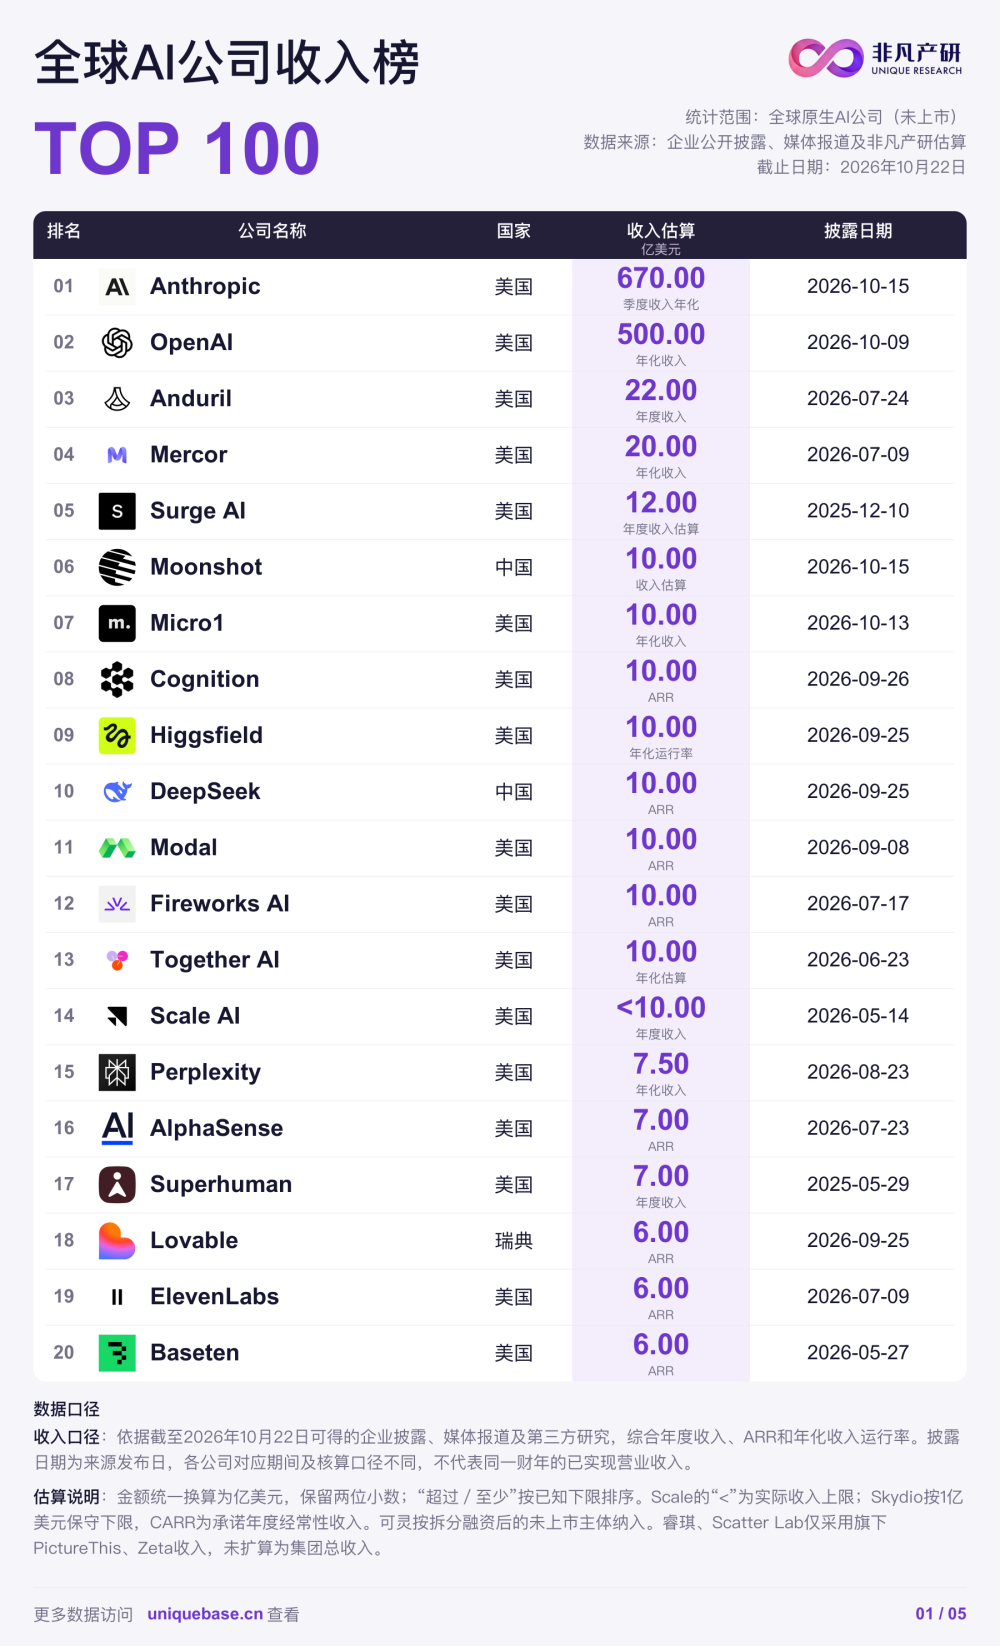Select the Cognition logo icon
1000x1646 pixels.
coord(117,680)
